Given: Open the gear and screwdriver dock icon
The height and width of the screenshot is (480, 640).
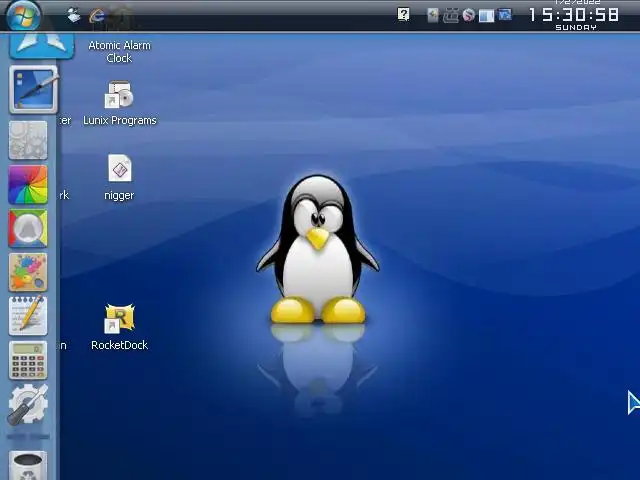Looking at the screenshot, I should click(x=28, y=404).
